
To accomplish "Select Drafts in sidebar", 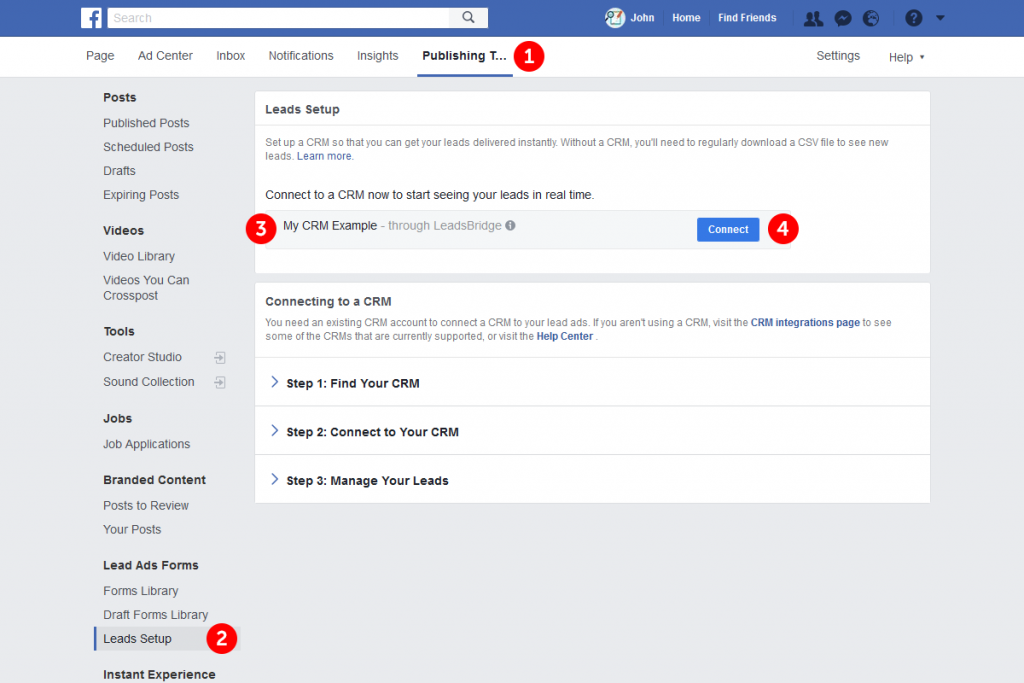I will [x=120, y=171].
